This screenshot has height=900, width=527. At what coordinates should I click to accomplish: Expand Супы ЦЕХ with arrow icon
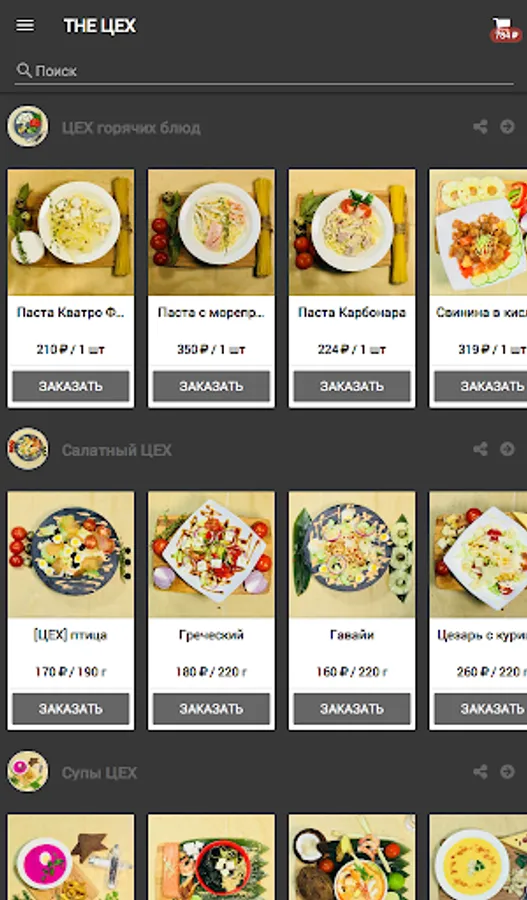(507, 771)
